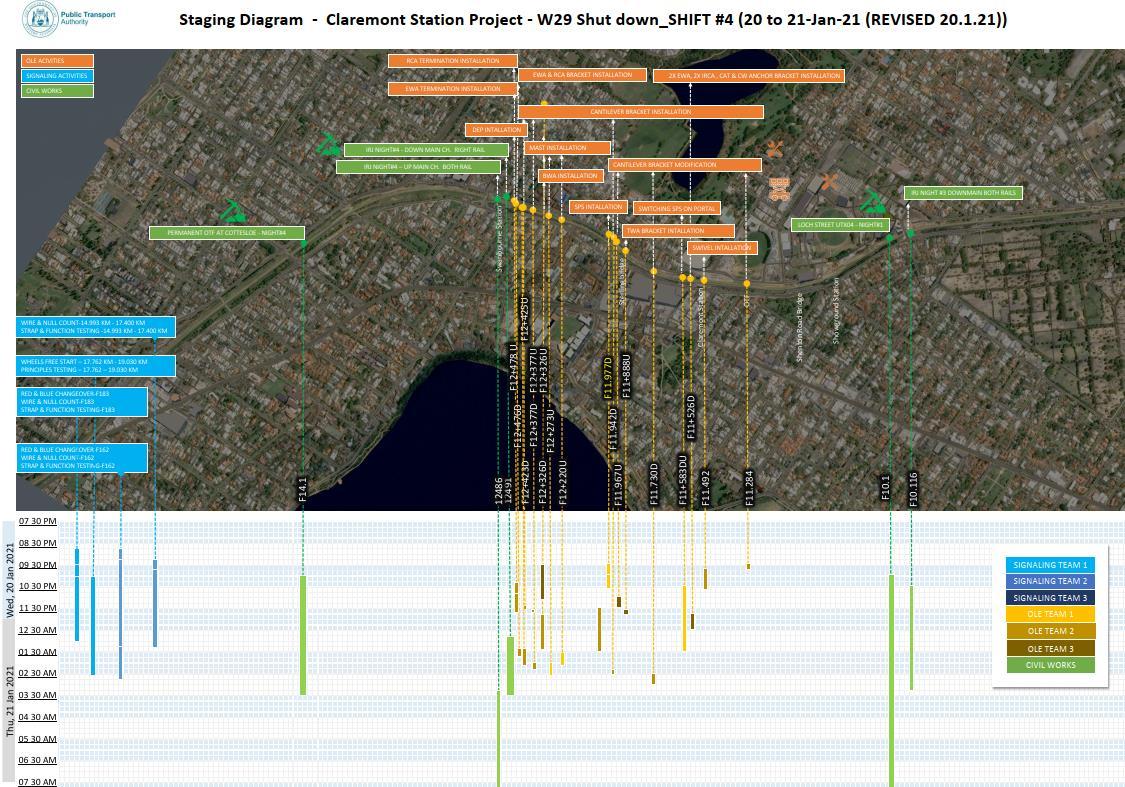Select the IRU Night #3 Downmain Both Rails label
Viewport: 1125px width, 787px height.
(963, 193)
